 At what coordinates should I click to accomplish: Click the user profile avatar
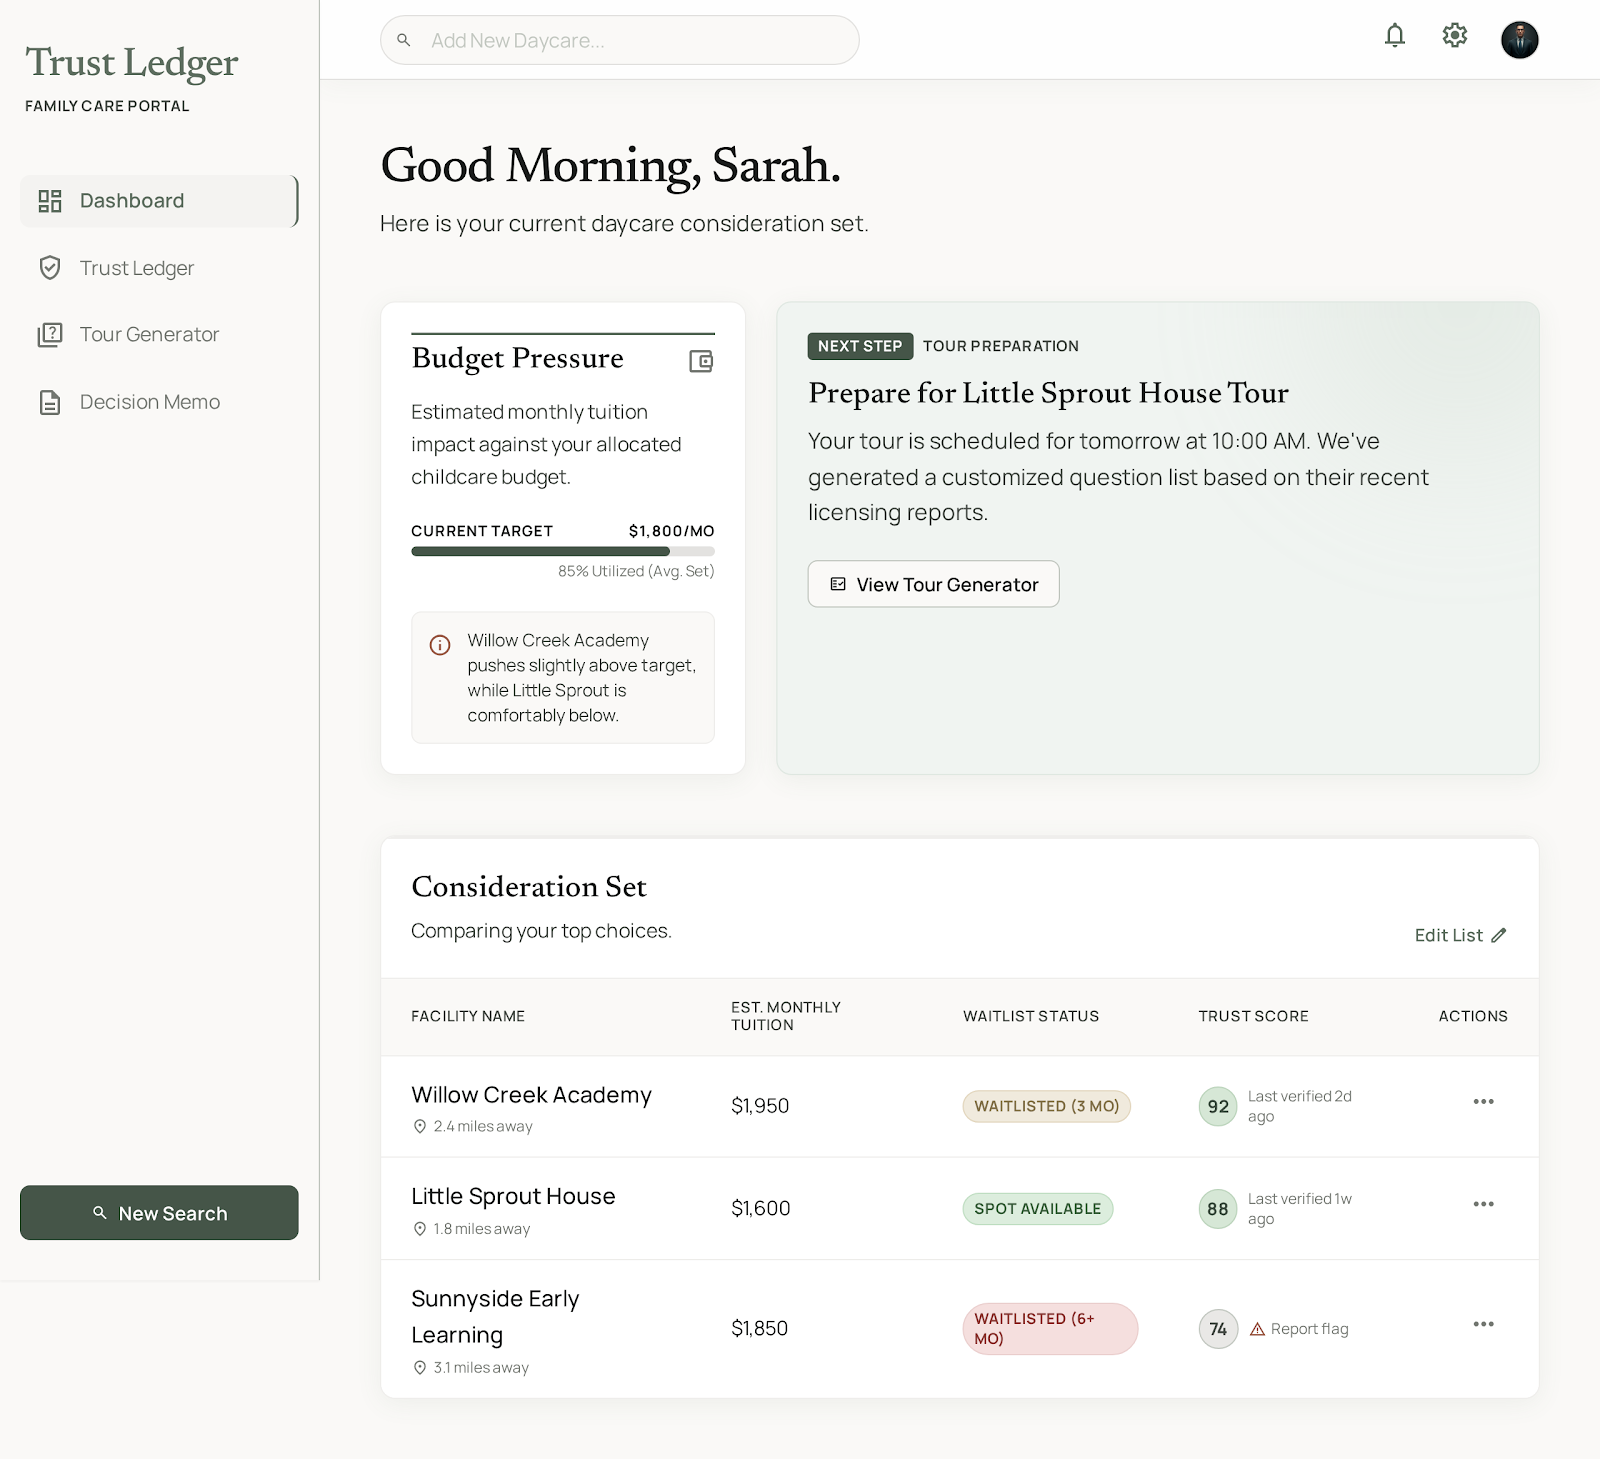[x=1519, y=38]
